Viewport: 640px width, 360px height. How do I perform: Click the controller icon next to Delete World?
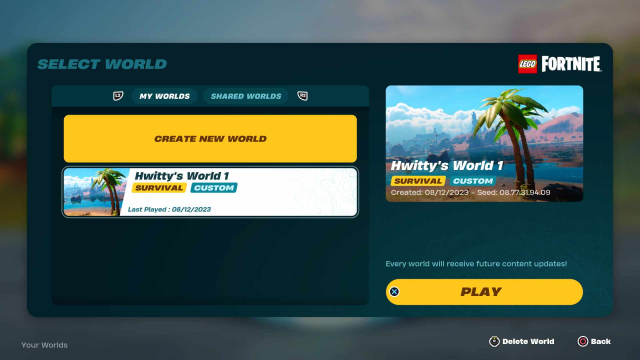click(x=494, y=341)
